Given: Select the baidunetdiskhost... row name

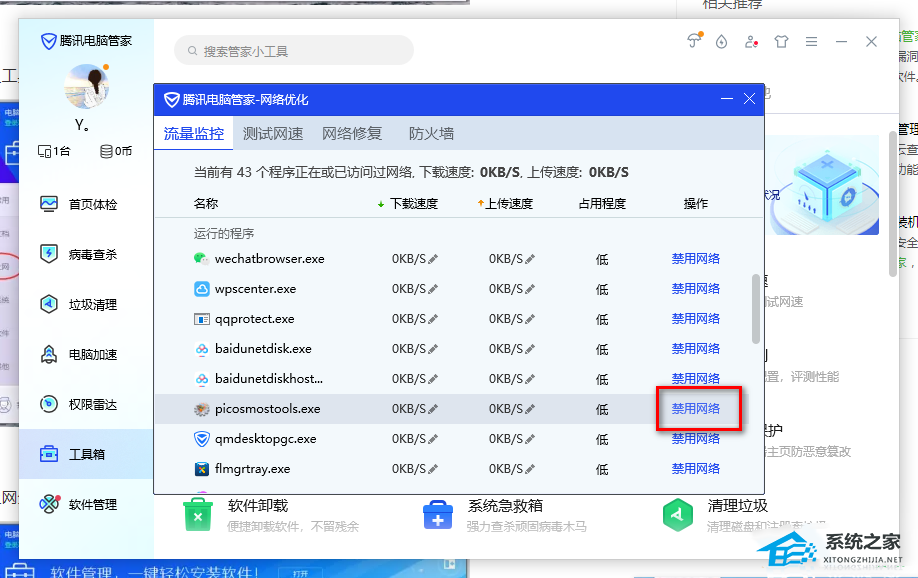Looking at the screenshot, I should (269, 379).
